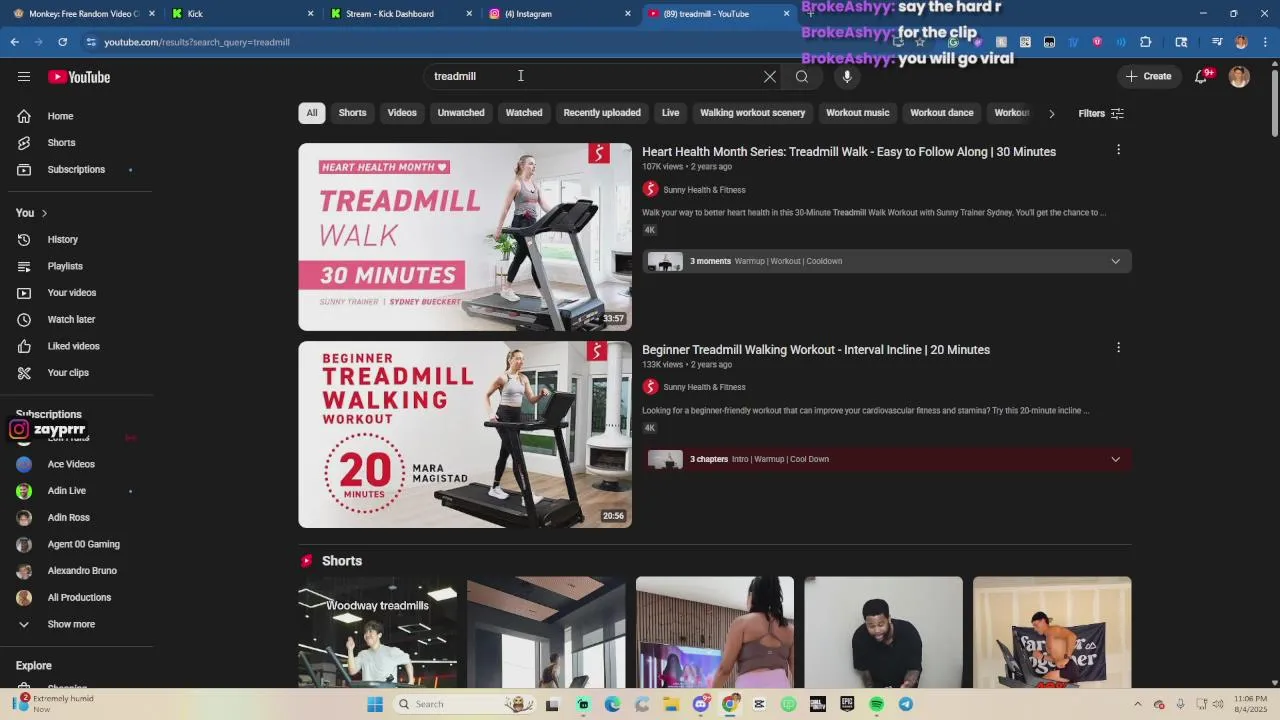Select the Shorts filter chip
Screen dimensions: 1280x720
point(352,113)
